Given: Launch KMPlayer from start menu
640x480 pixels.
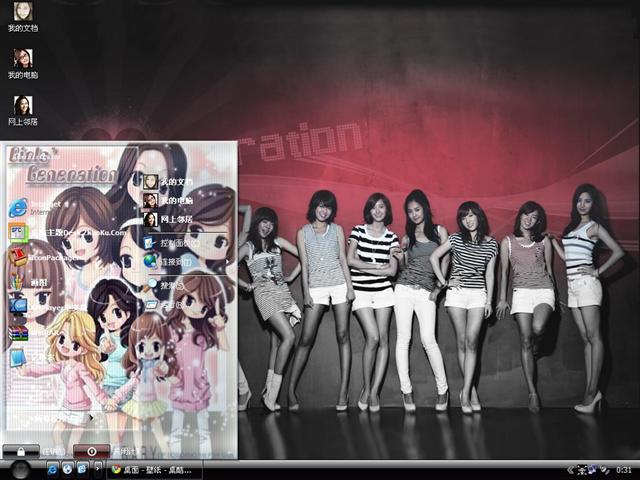Looking at the screenshot, I should (47, 307).
